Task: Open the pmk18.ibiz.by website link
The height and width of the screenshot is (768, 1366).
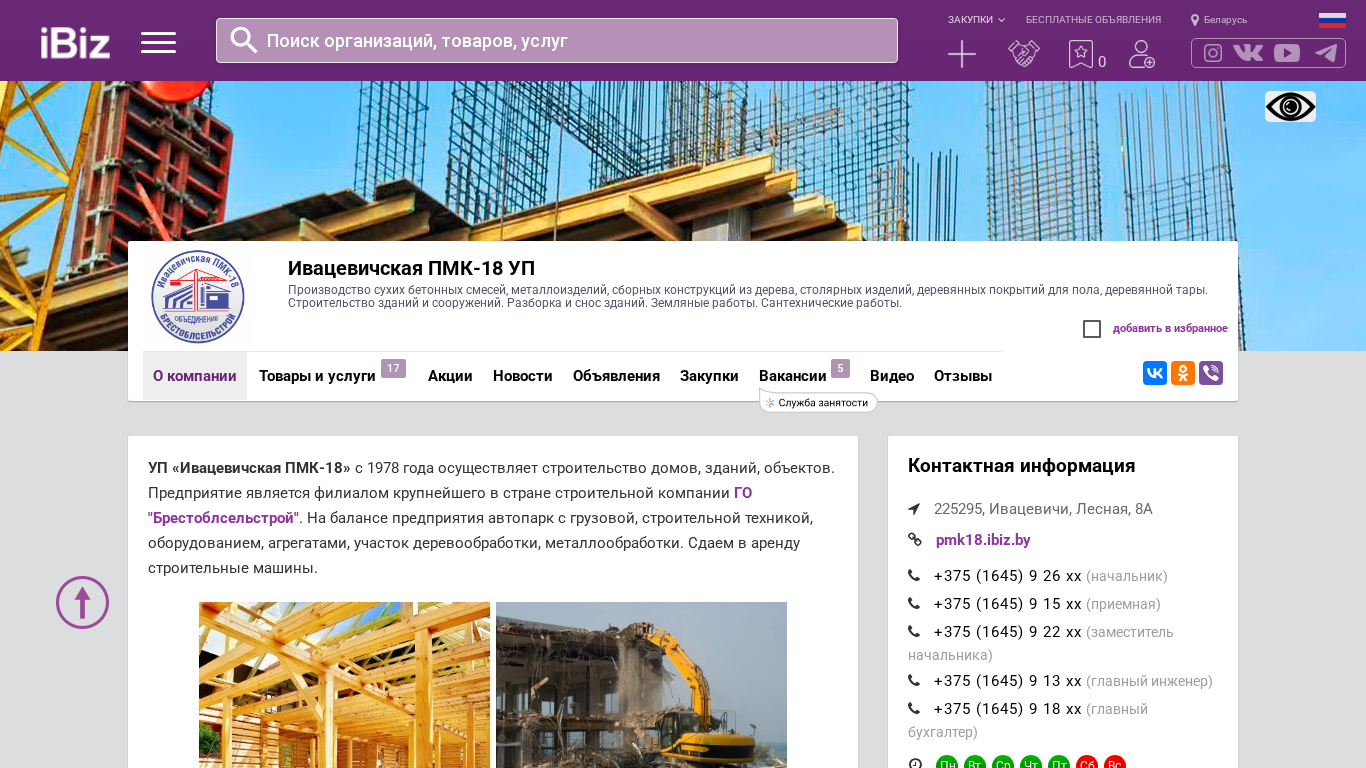Action: point(983,540)
